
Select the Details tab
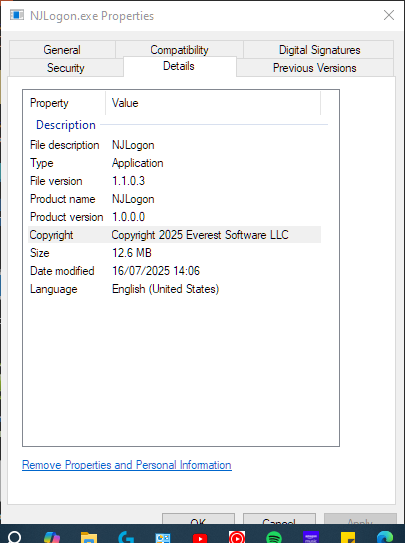pos(179,66)
